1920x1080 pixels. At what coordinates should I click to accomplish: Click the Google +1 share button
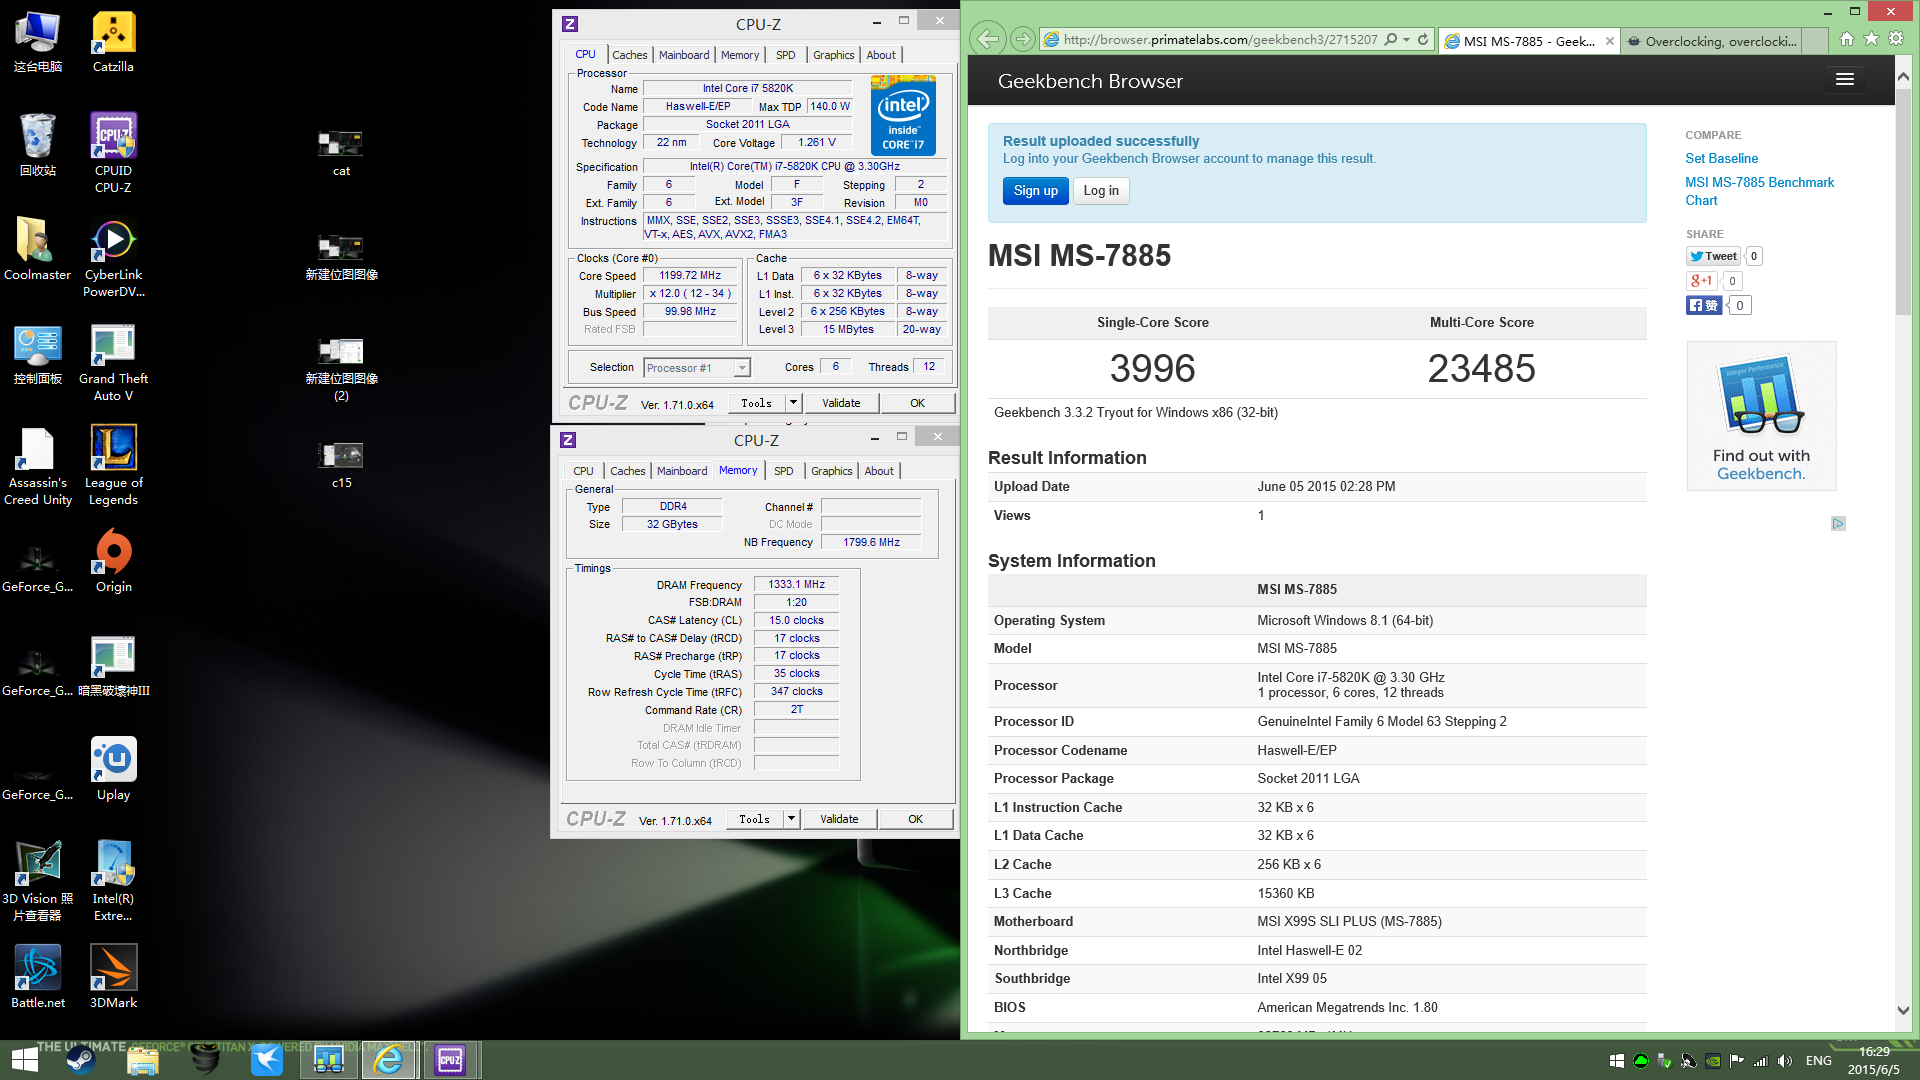point(1701,281)
